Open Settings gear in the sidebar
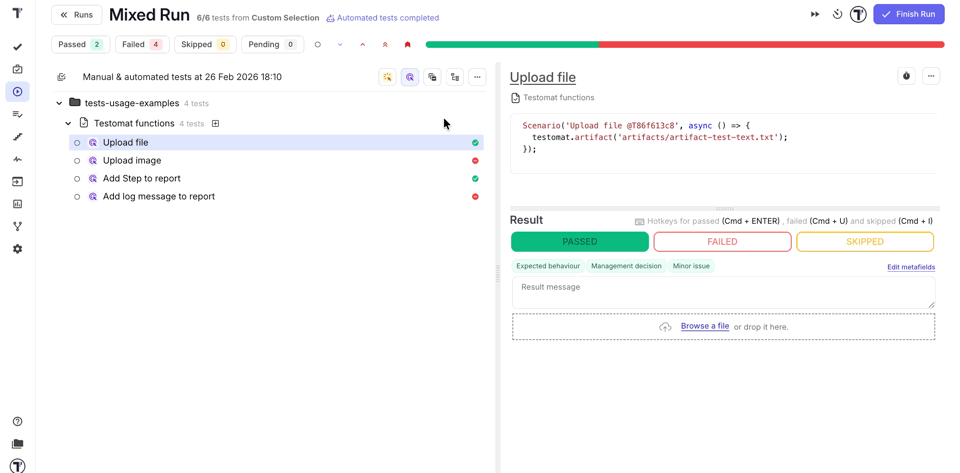Viewport: 960px width, 473px height. point(17,249)
